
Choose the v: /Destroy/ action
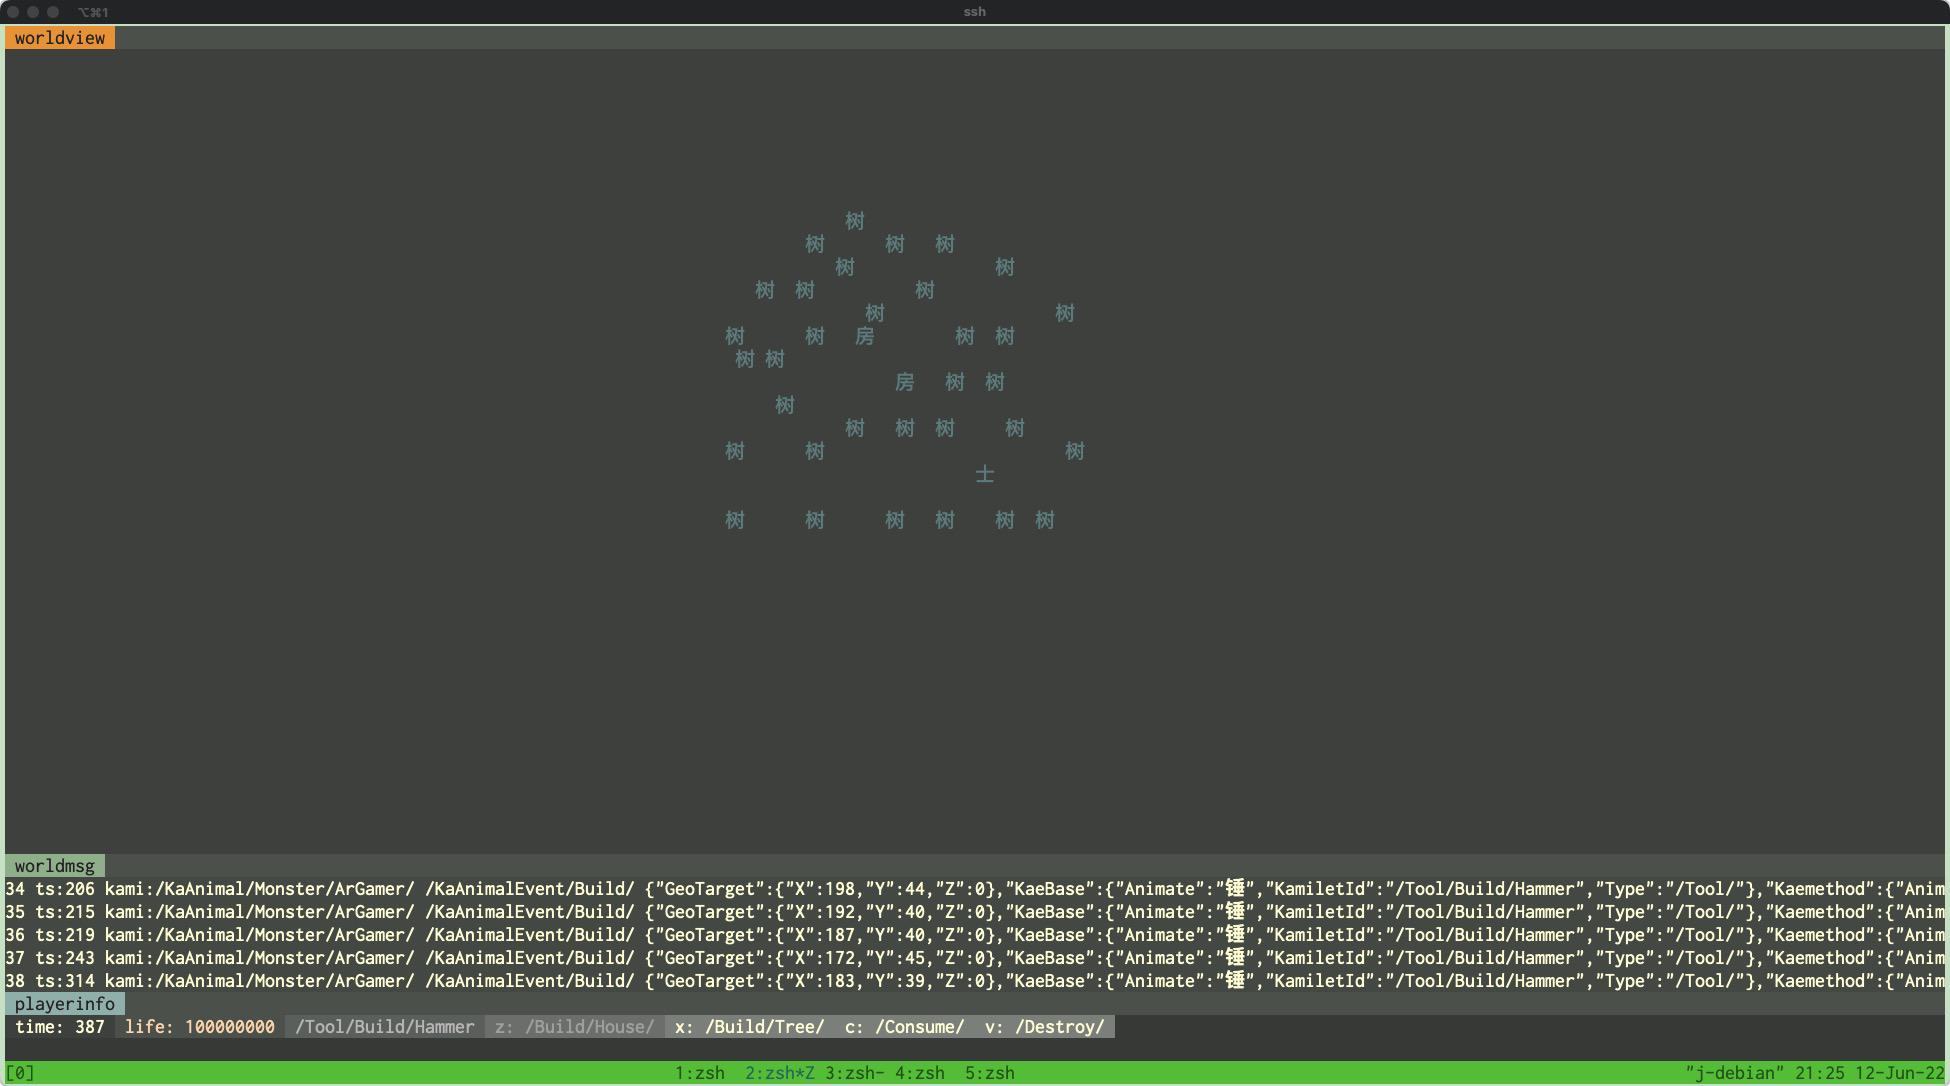pyautogui.click(x=1045, y=1027)
